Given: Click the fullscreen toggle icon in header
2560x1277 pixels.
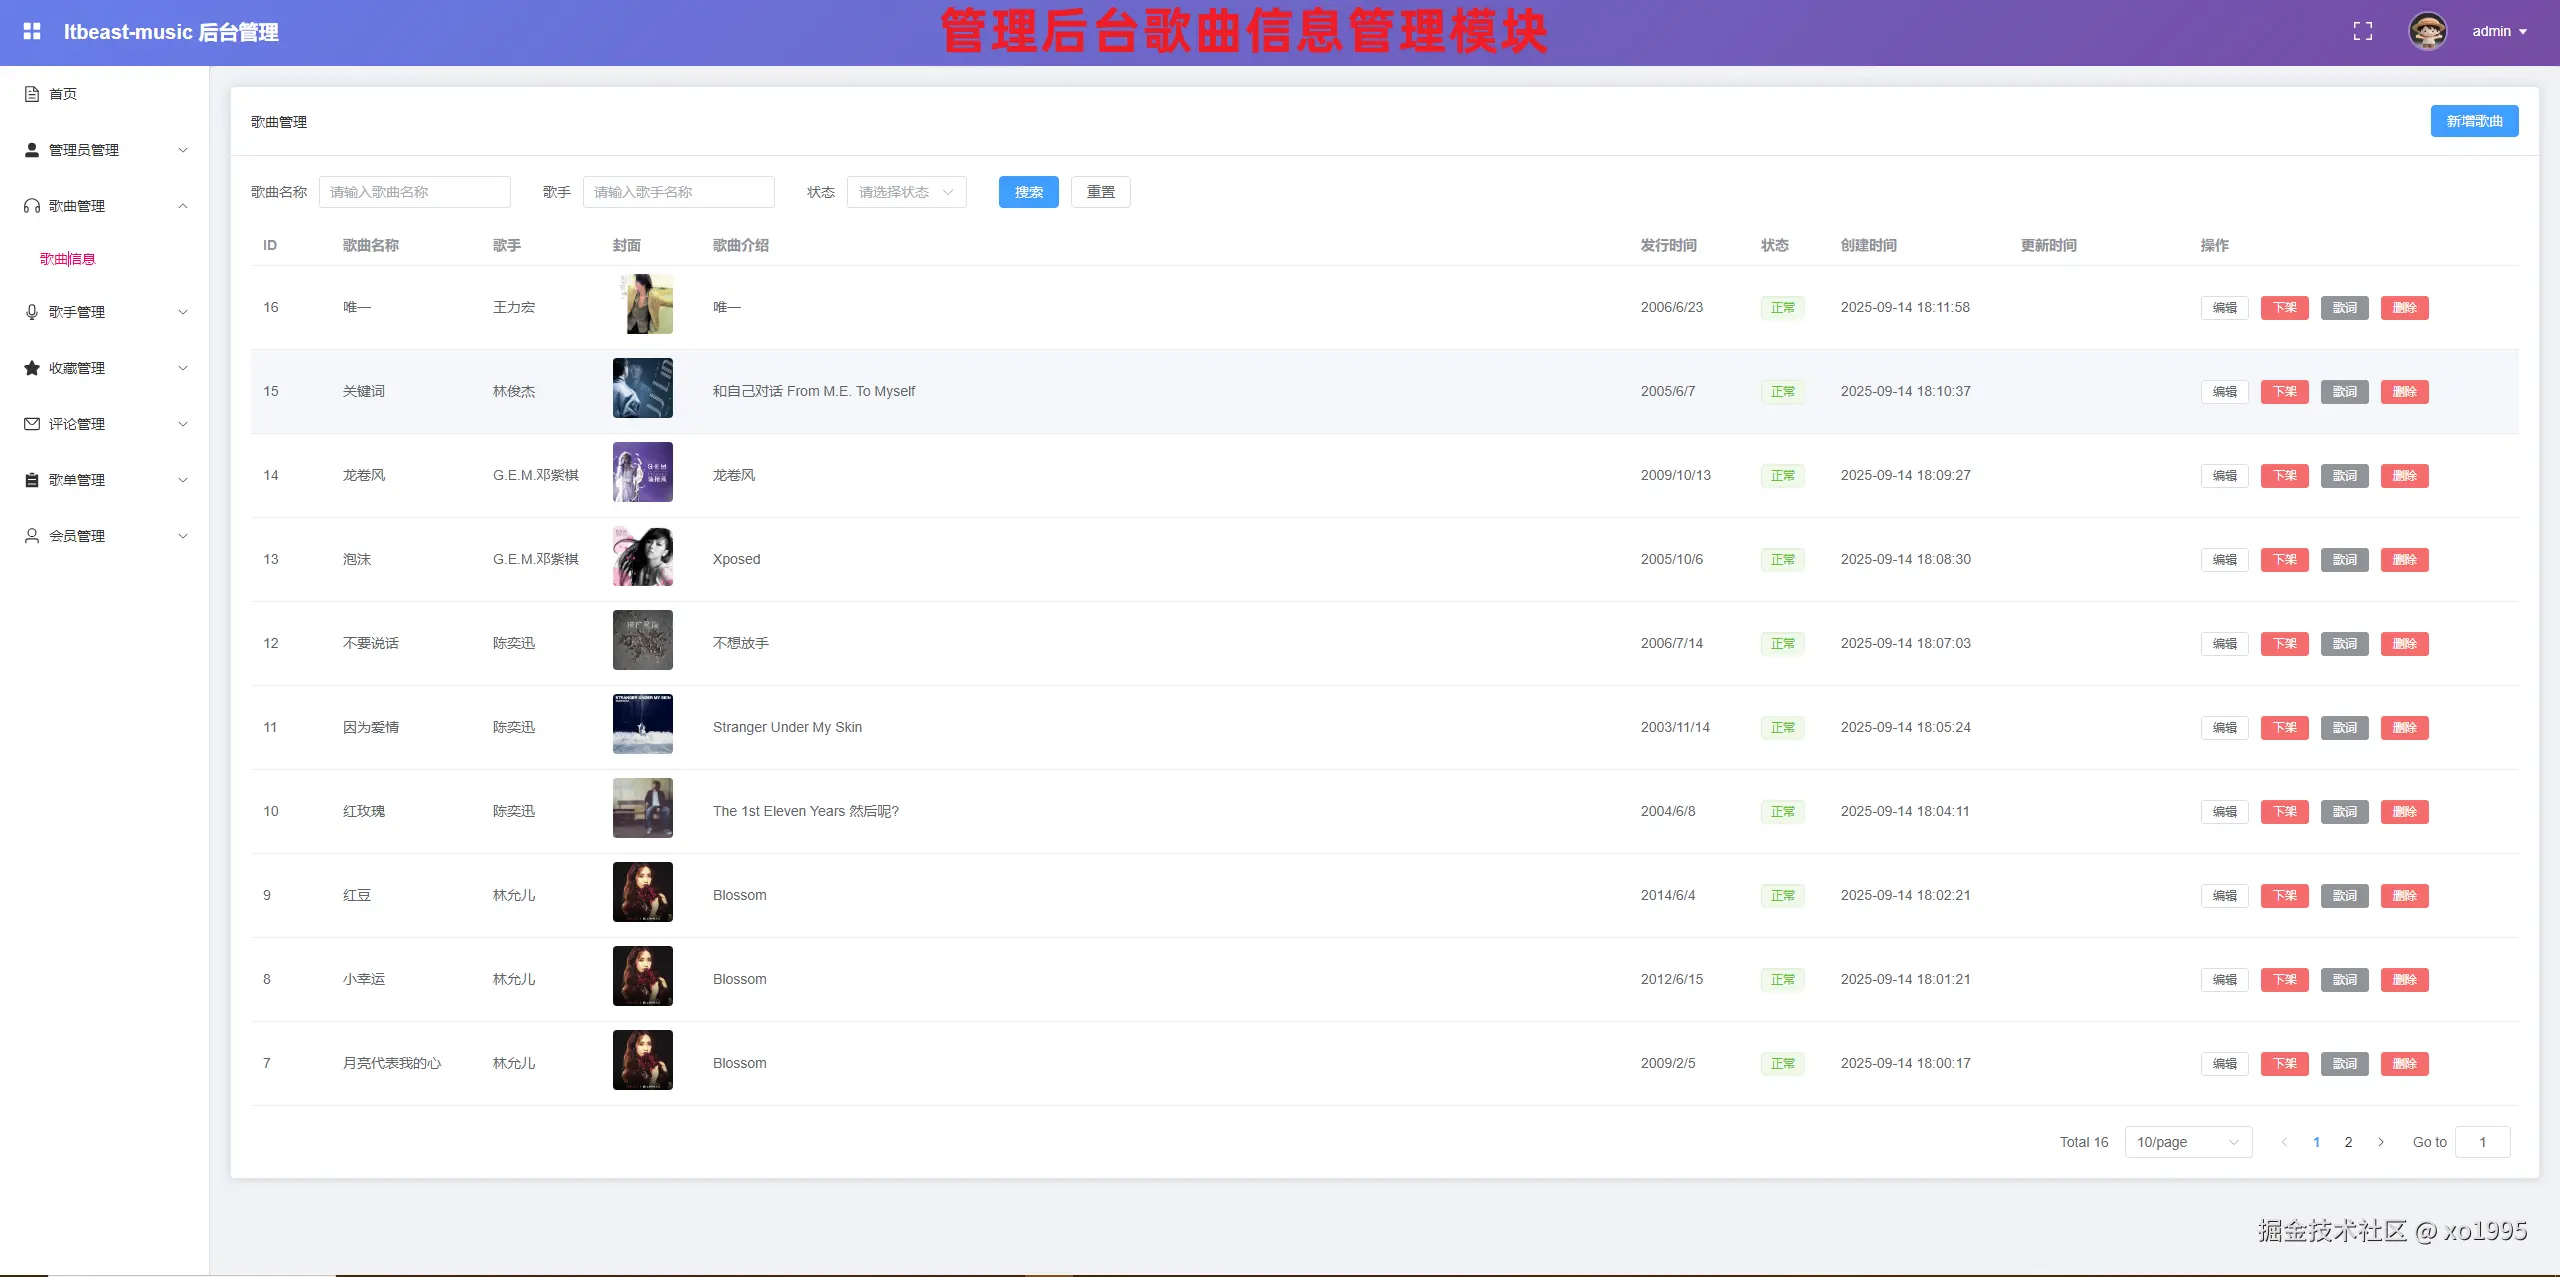Looking at the screenshot, I should (x=2362, y=31).
